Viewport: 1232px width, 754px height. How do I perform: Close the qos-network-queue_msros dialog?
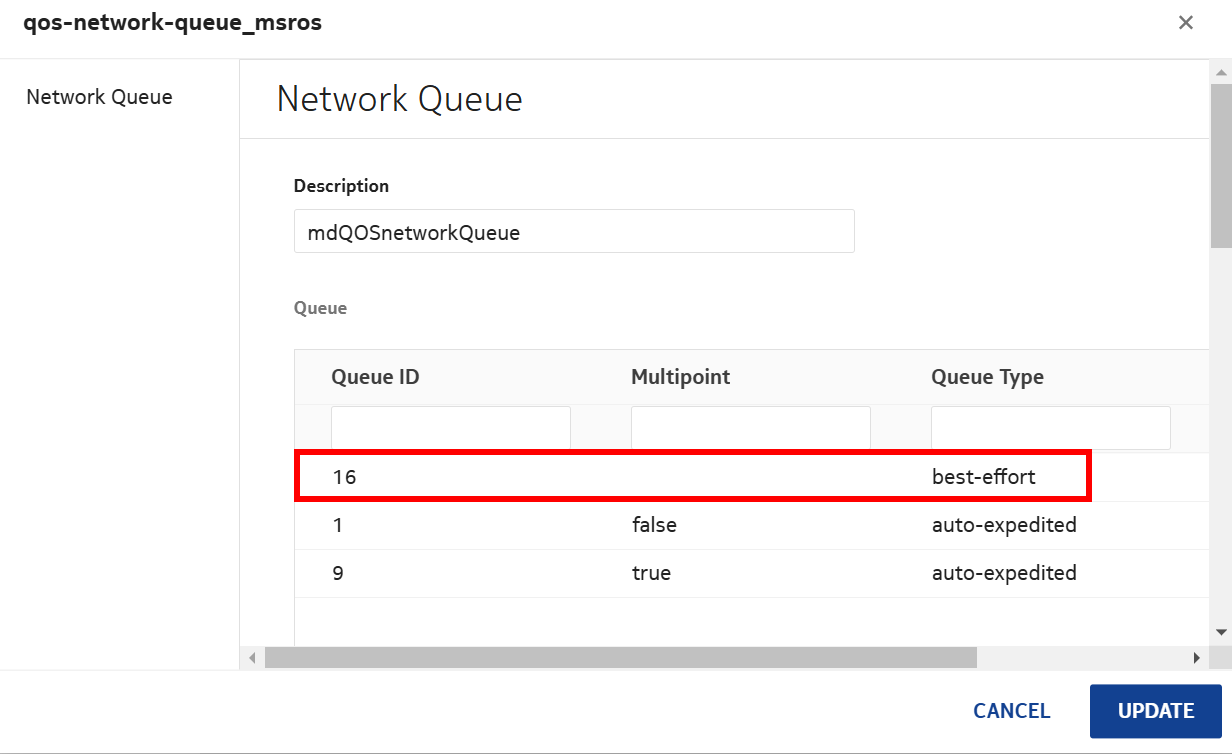[x=1185, y=23]
